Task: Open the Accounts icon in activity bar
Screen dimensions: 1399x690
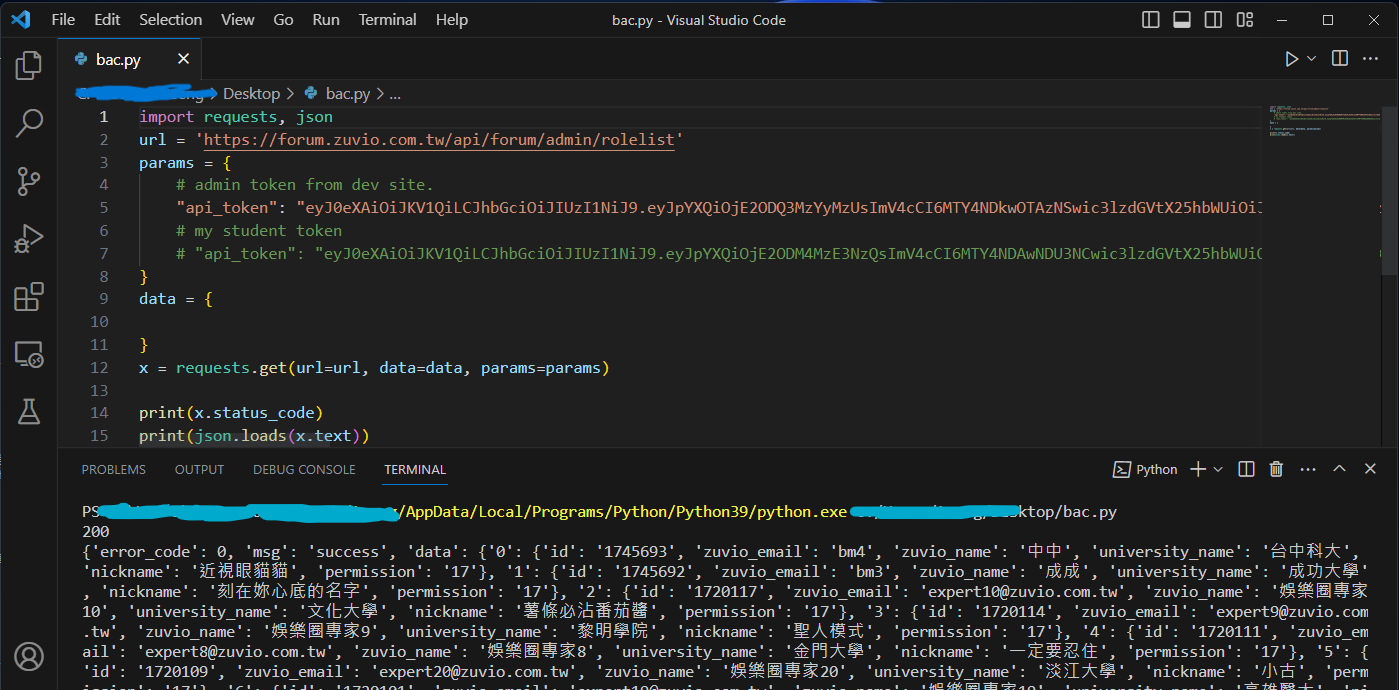Action: point(29,657)
